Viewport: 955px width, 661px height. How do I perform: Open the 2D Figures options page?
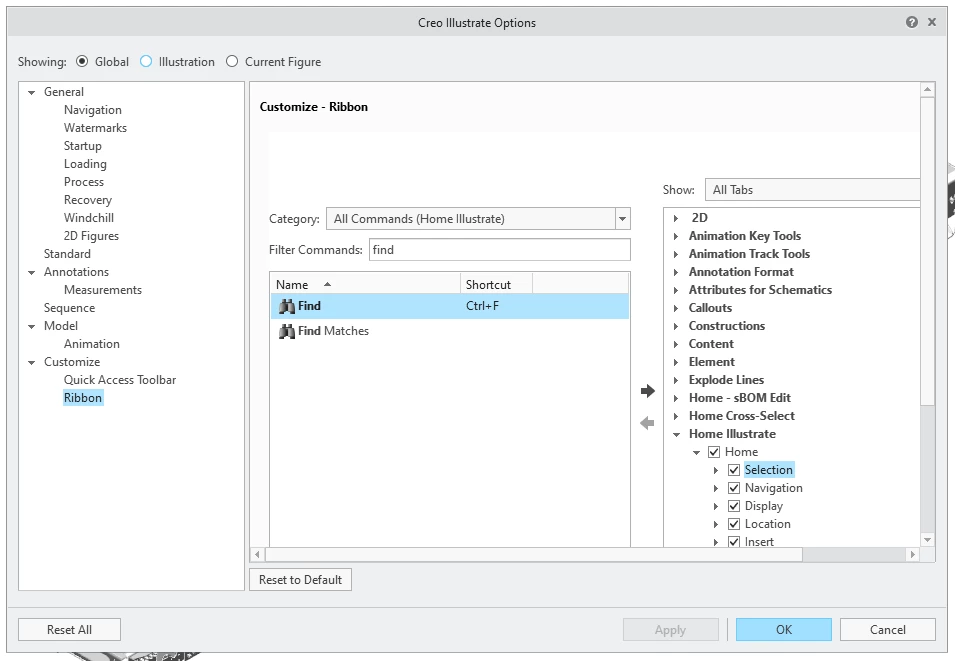coord(91,236)
